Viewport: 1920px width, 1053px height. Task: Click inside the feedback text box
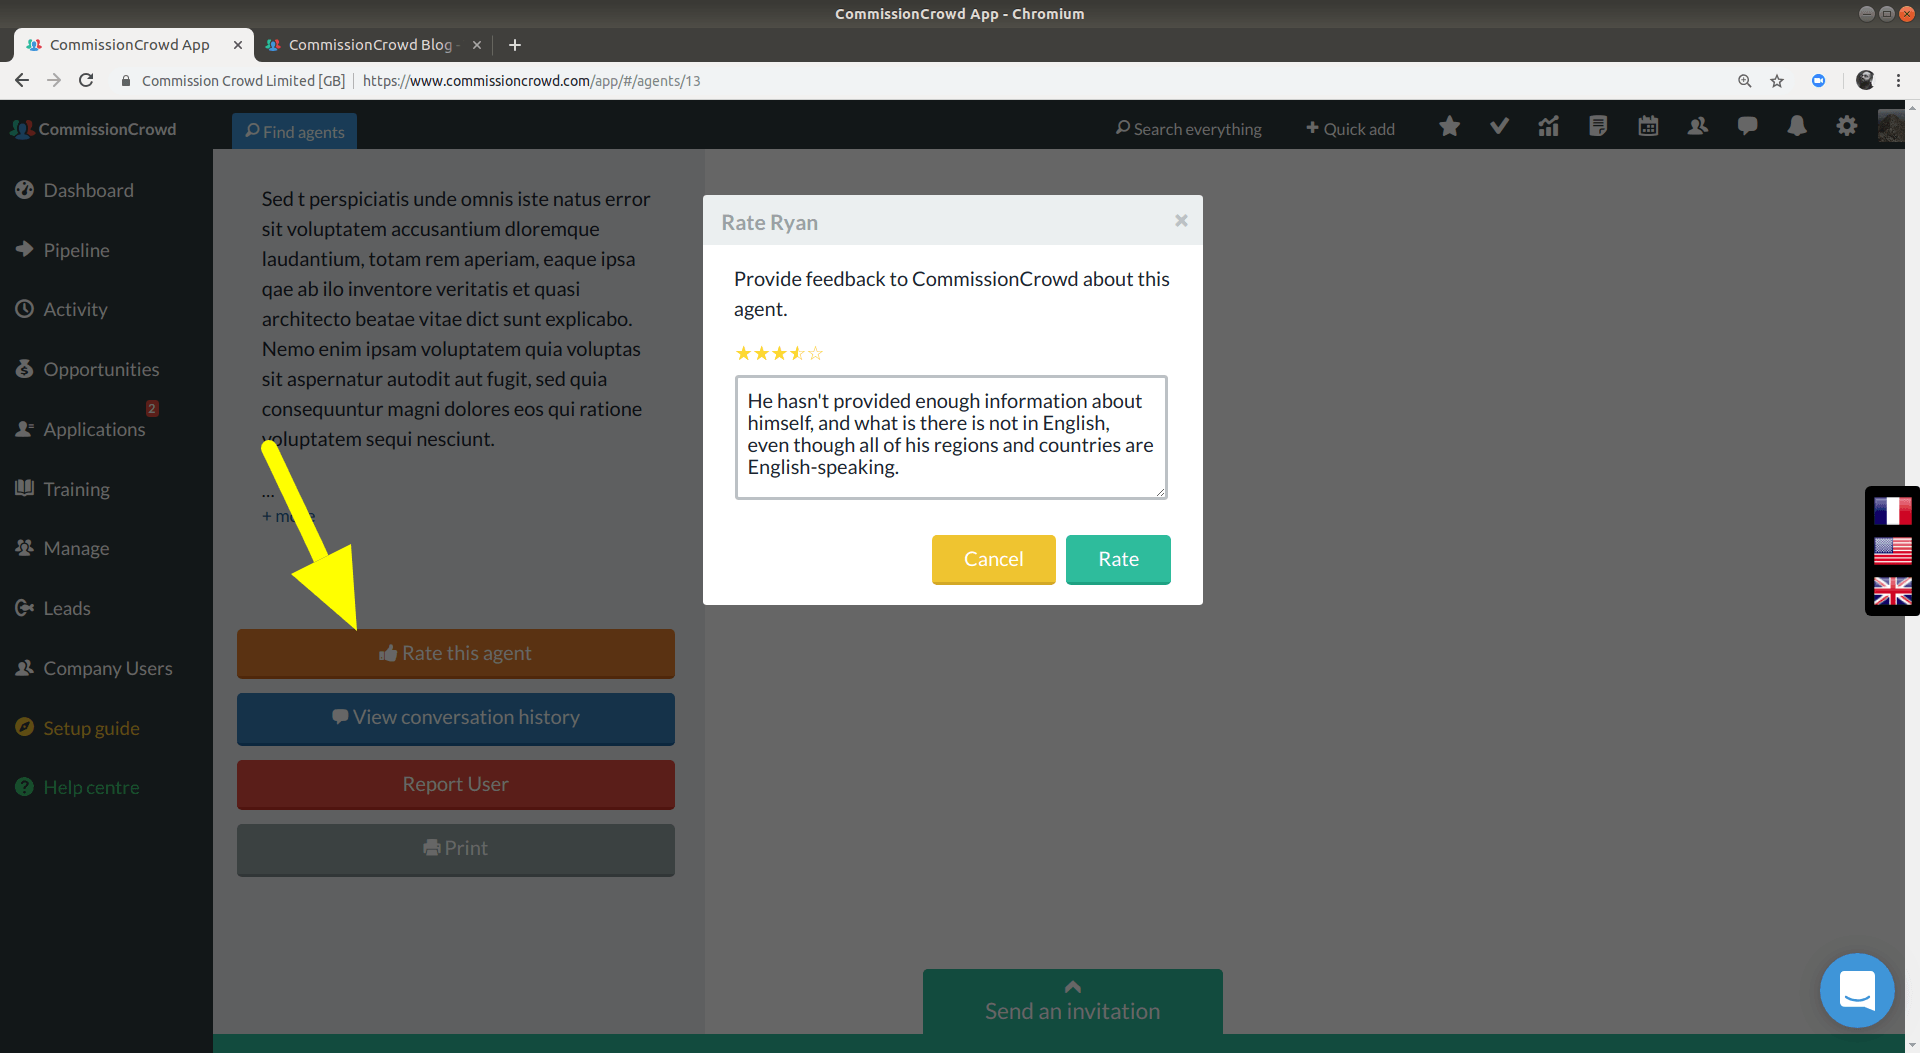pyautogui.click(x=950, y=437)
